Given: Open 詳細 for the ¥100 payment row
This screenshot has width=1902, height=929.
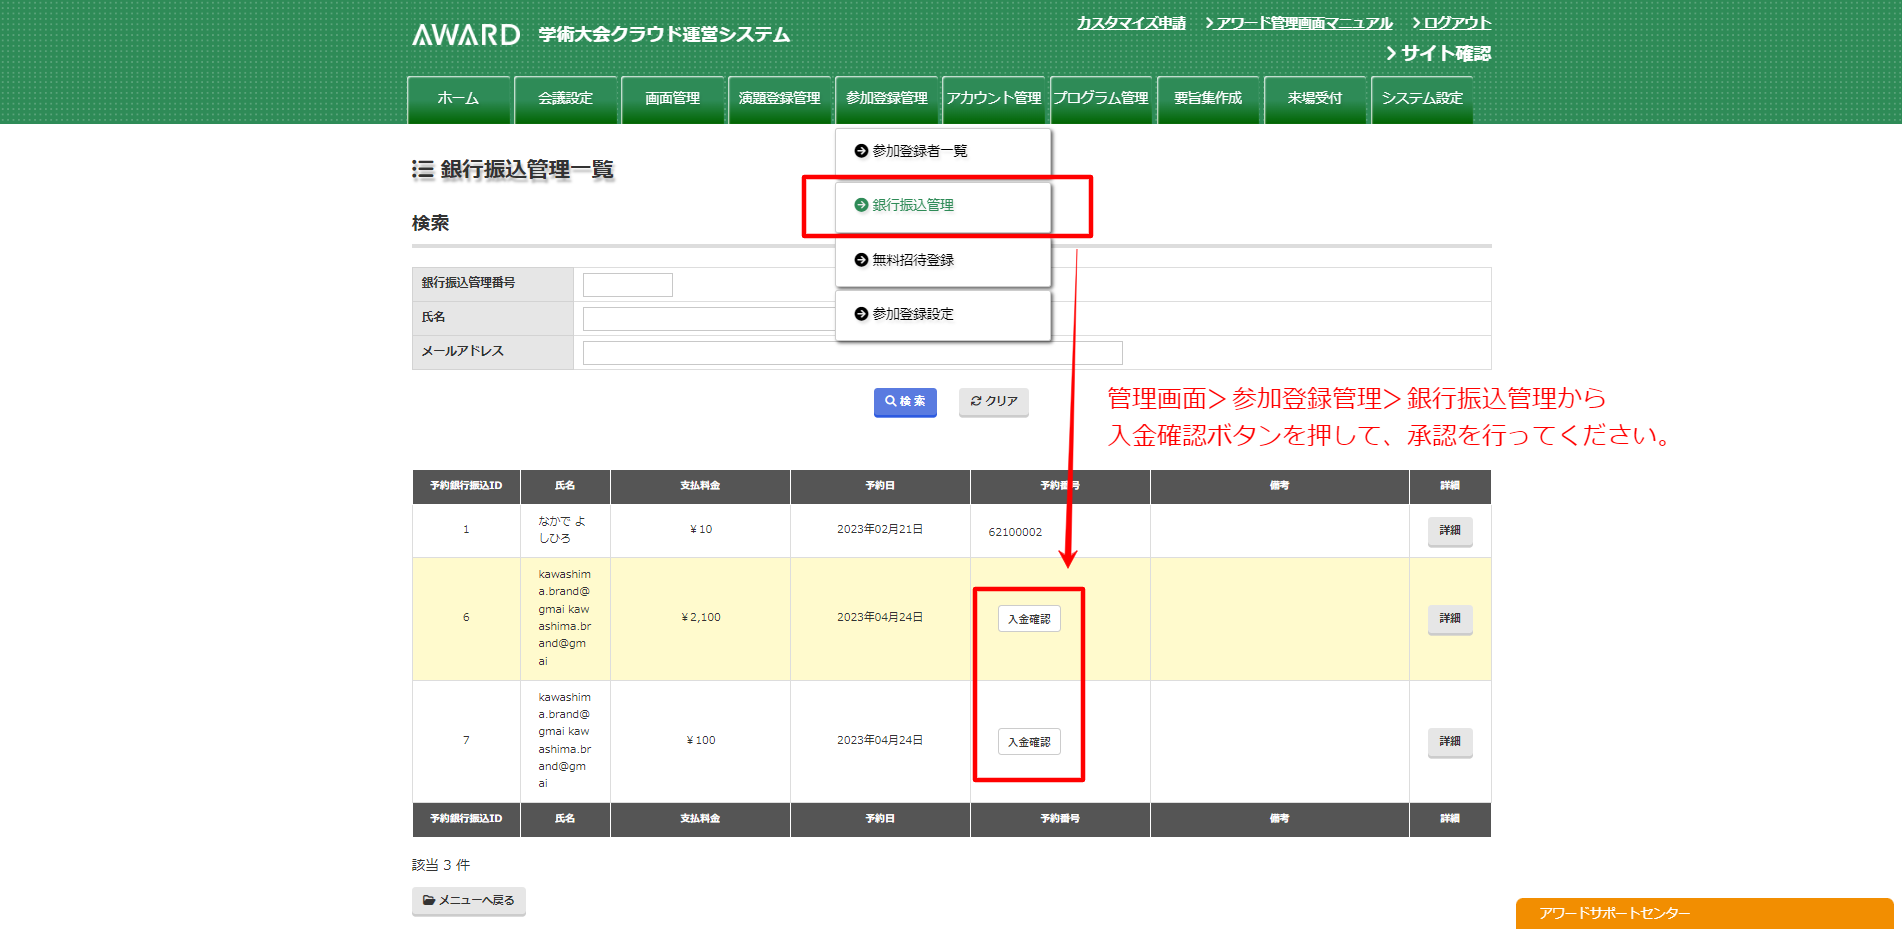Looking at the screenshot, I should (1449, 742).
